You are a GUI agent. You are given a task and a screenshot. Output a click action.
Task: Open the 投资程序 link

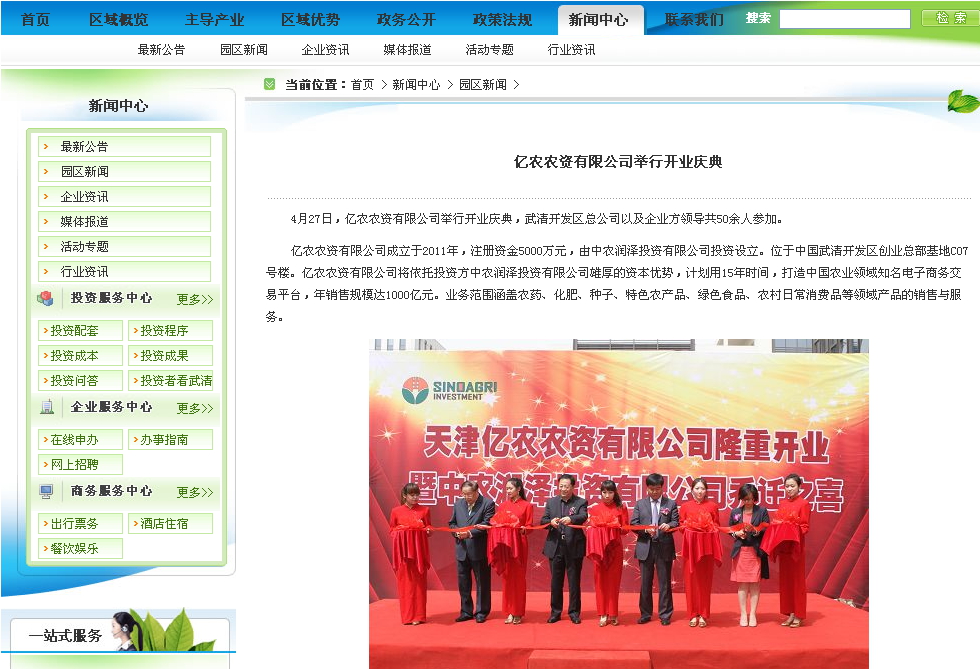pos(171,331)
